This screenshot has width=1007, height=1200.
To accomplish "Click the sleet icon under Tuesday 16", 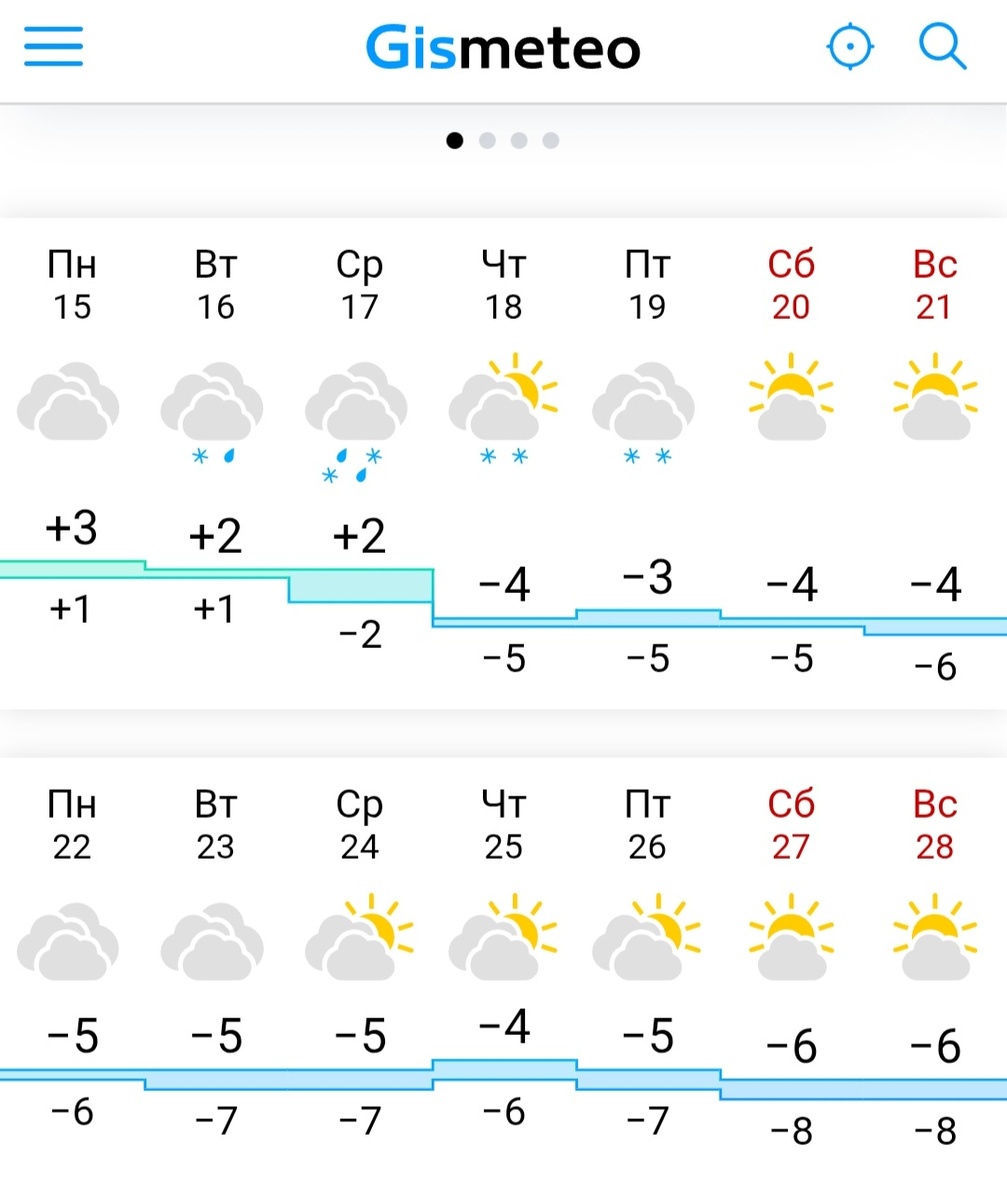I will (212, 410).
